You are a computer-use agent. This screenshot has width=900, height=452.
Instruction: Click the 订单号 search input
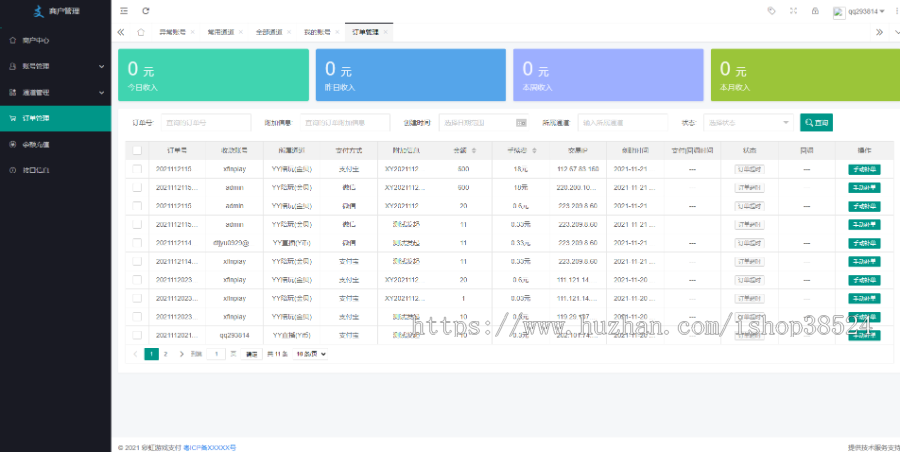205,122
